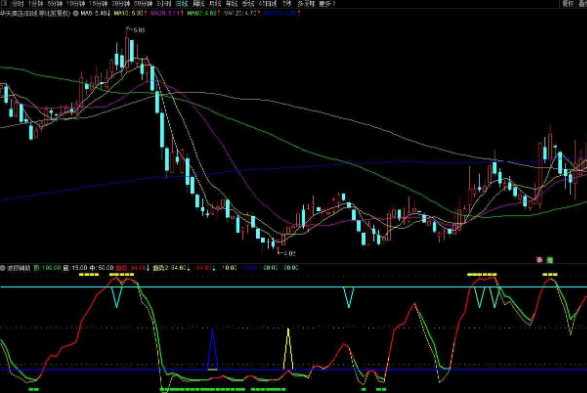This screenshot has width=587, height=393.
Task: Click the 复权 button in top bar
Action: coord(568,4)
